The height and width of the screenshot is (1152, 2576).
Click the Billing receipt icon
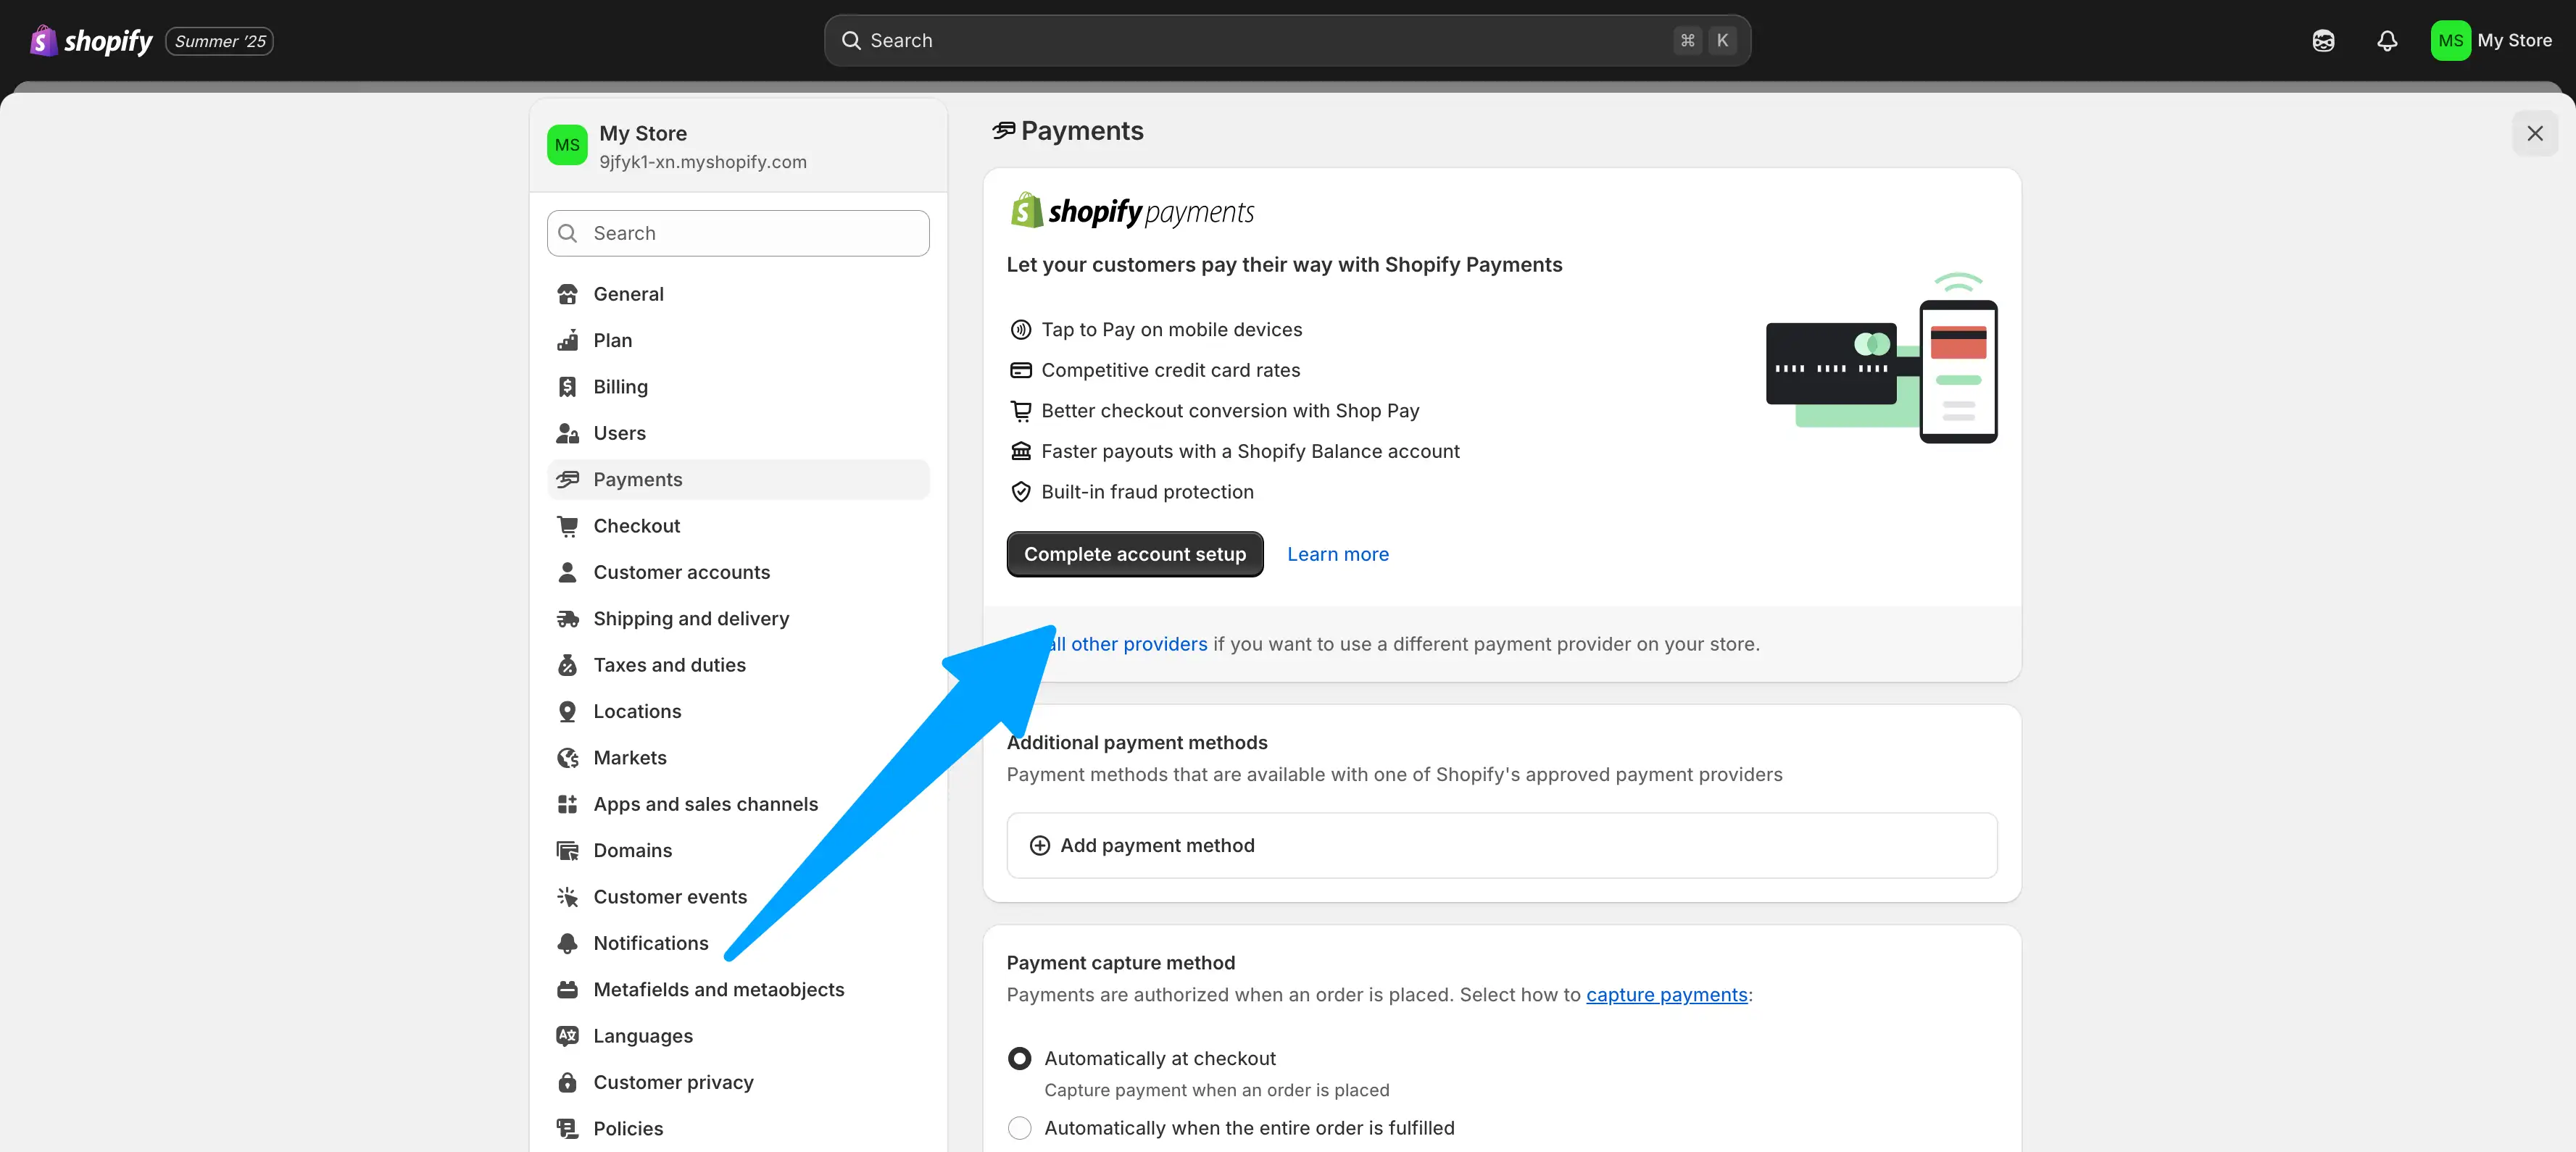coord(567,387)
